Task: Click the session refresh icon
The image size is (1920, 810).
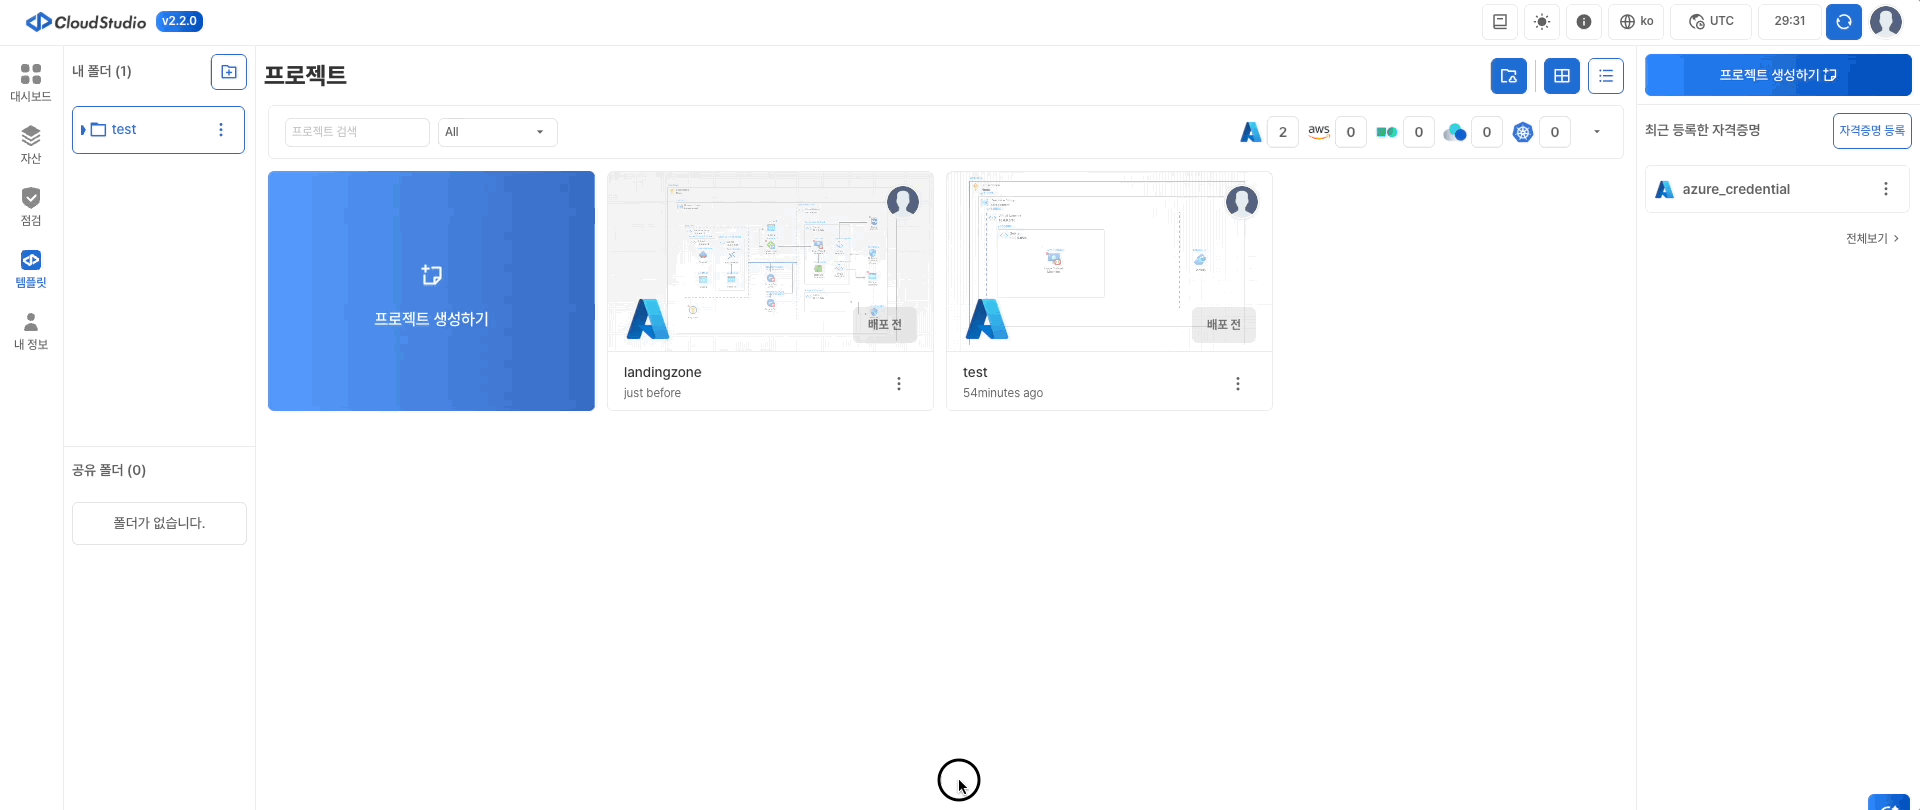Action: [1843, 21]
